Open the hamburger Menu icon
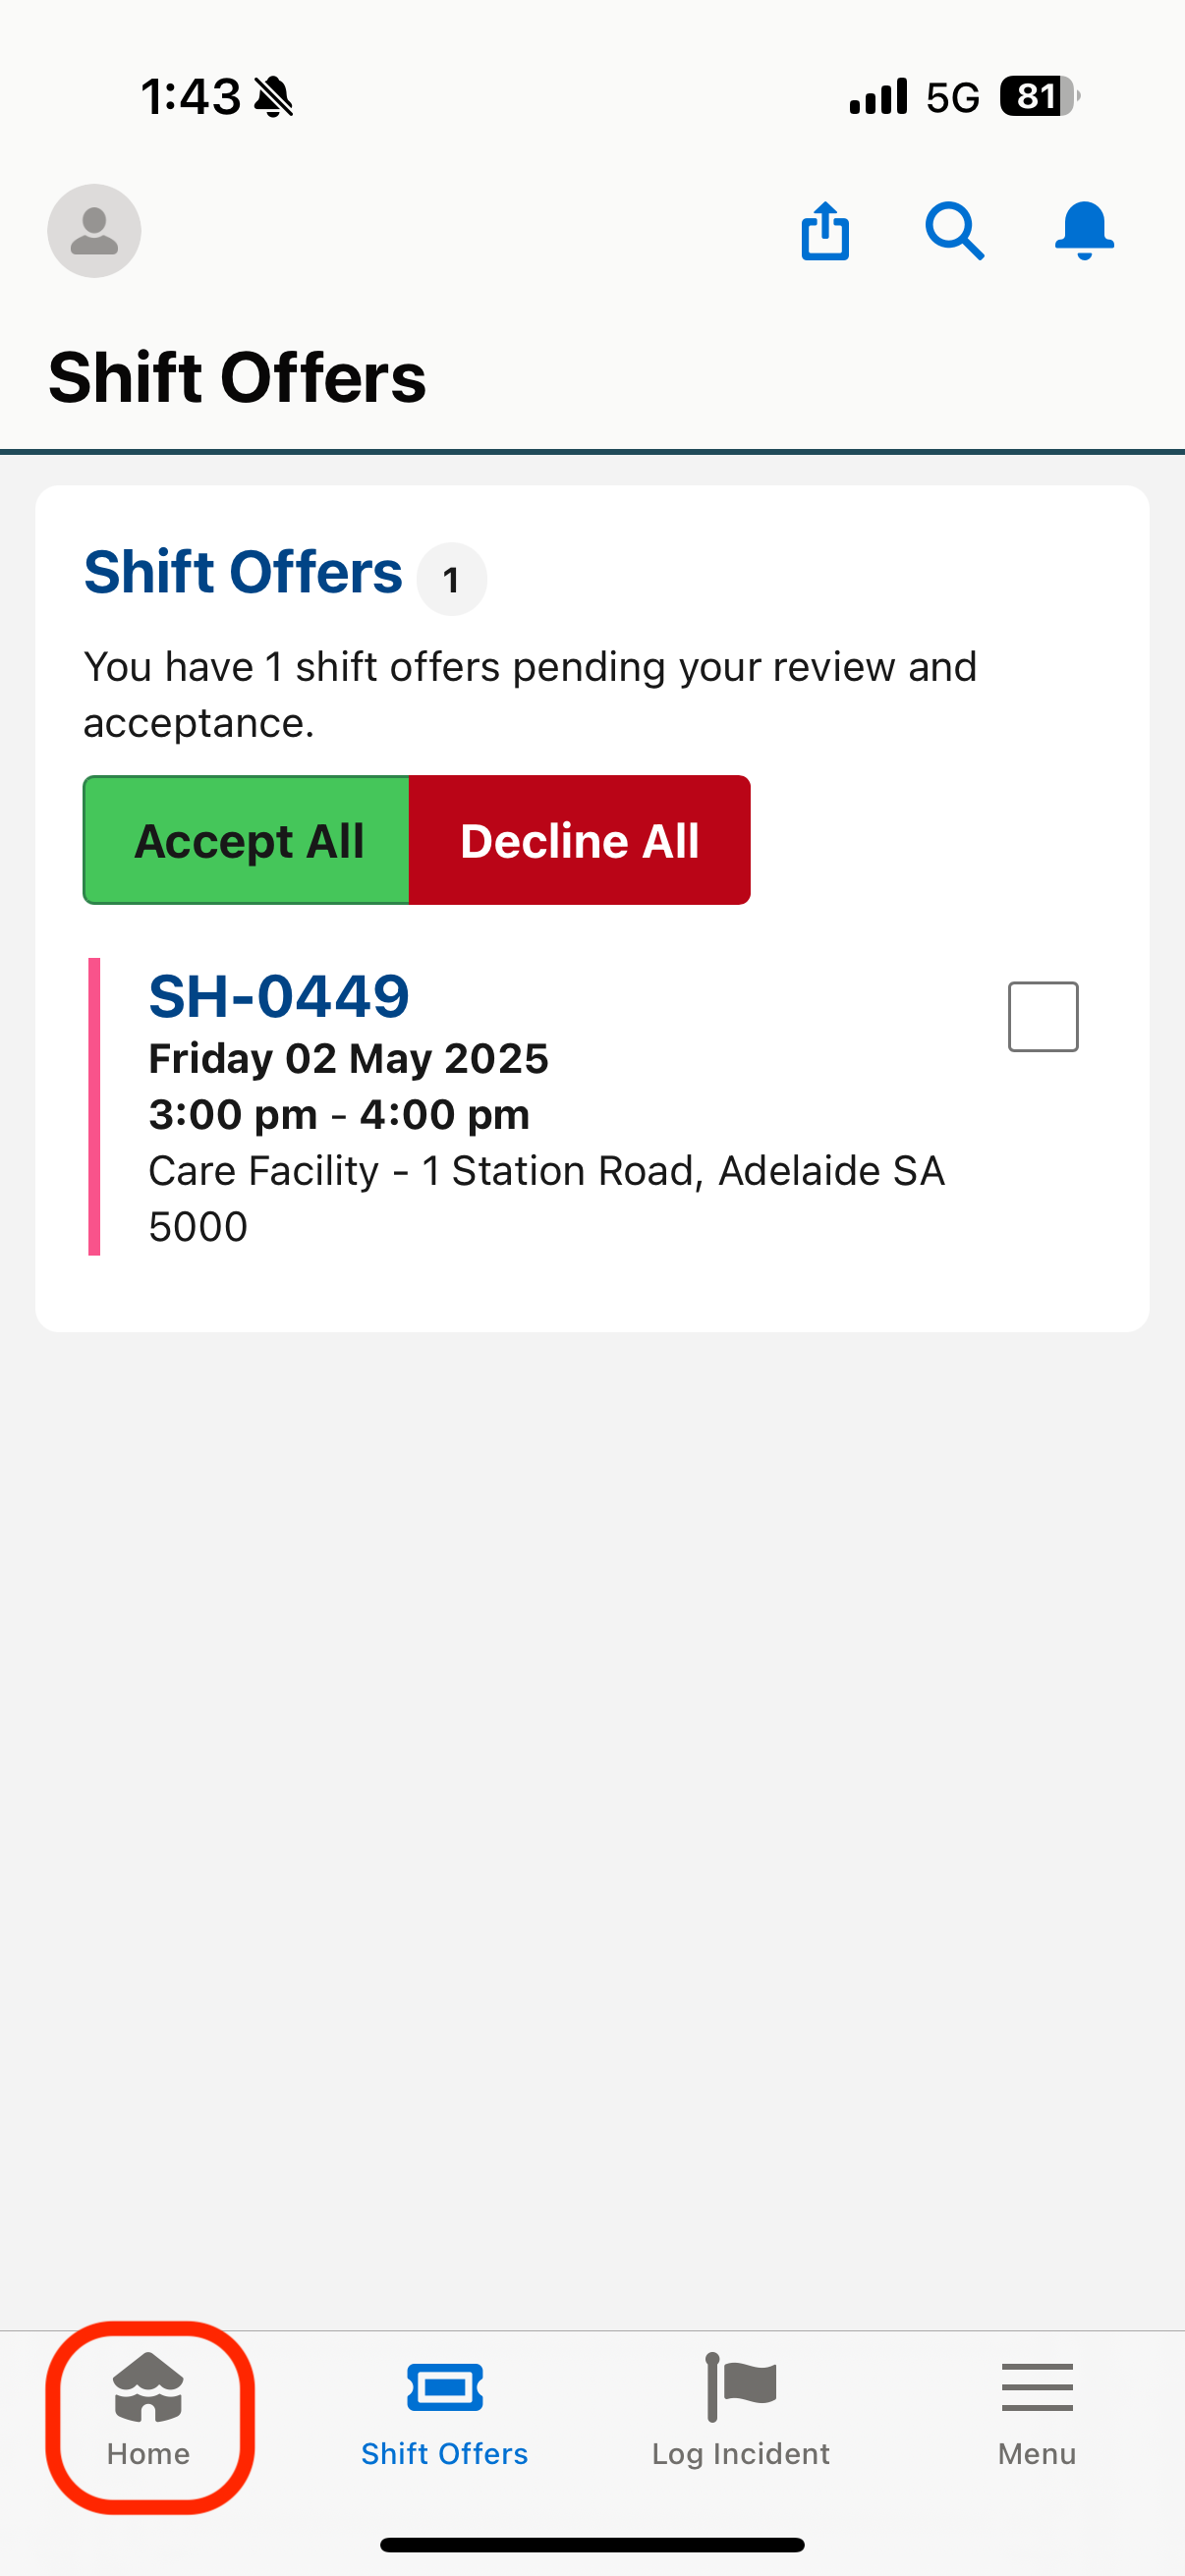The height and width of the screenshot is (2576, 1185). [x=1037, y=2387]
